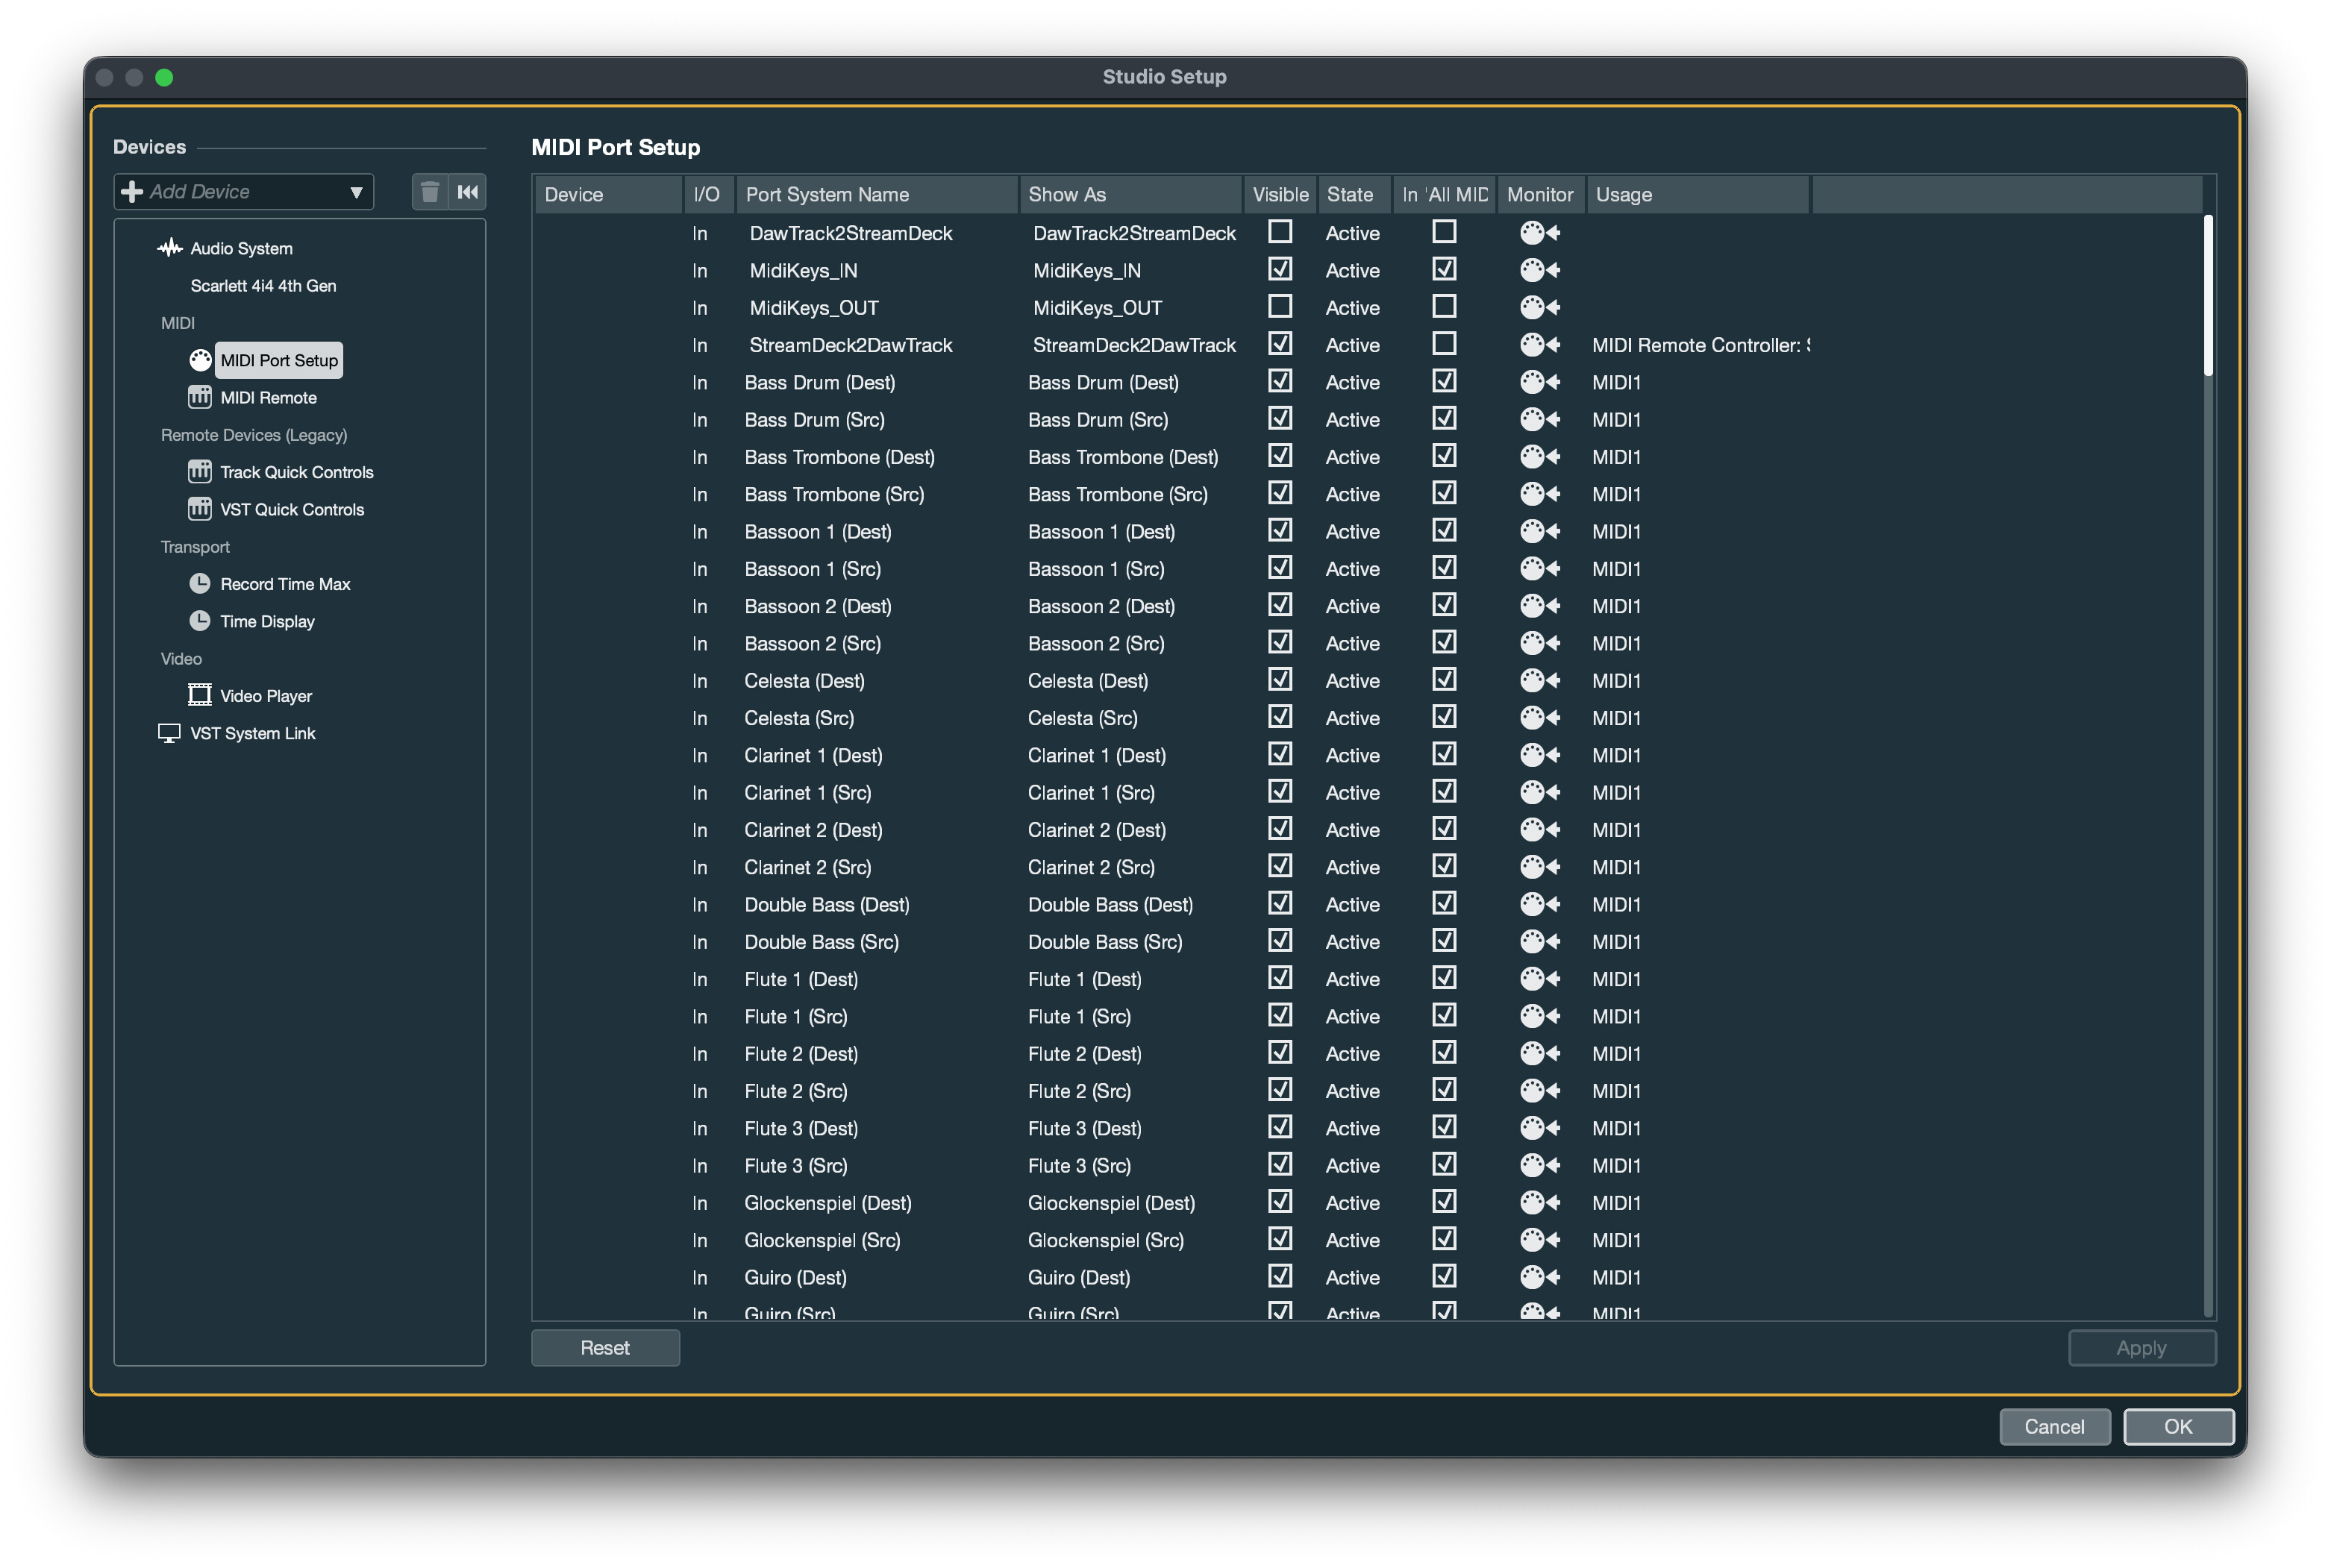
Task: Click the Cancel button
Action: pos(2054,1426)
